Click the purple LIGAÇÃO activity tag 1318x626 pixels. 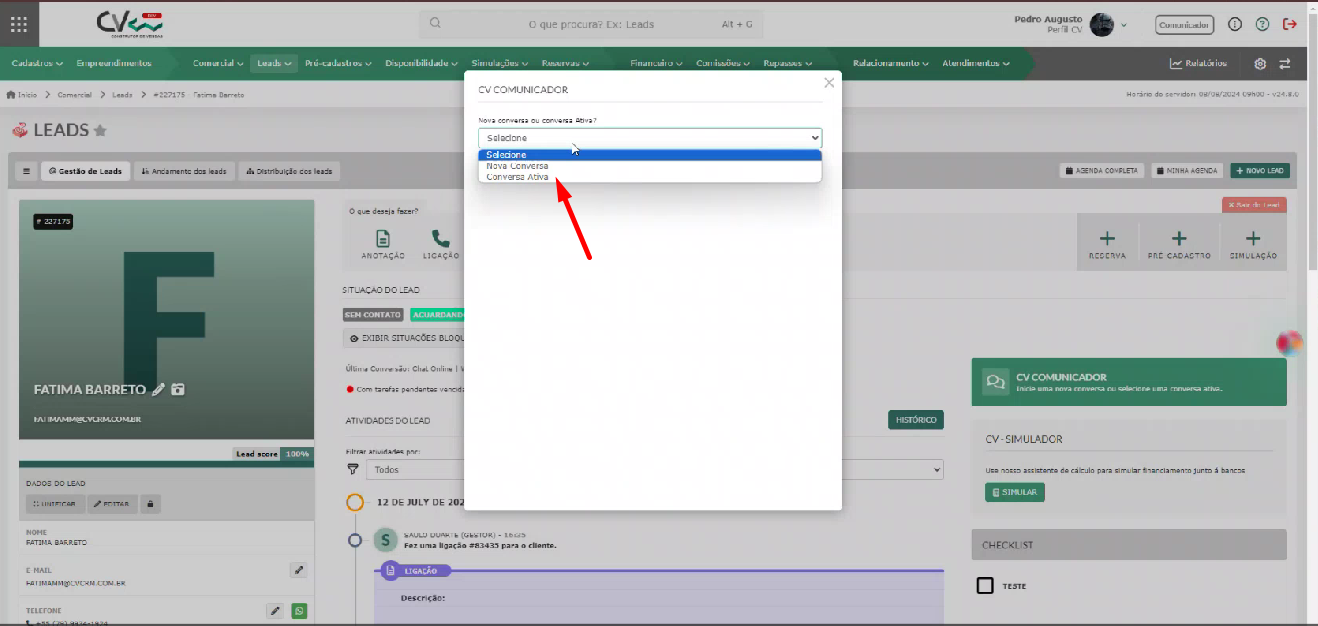click(415, 571)
